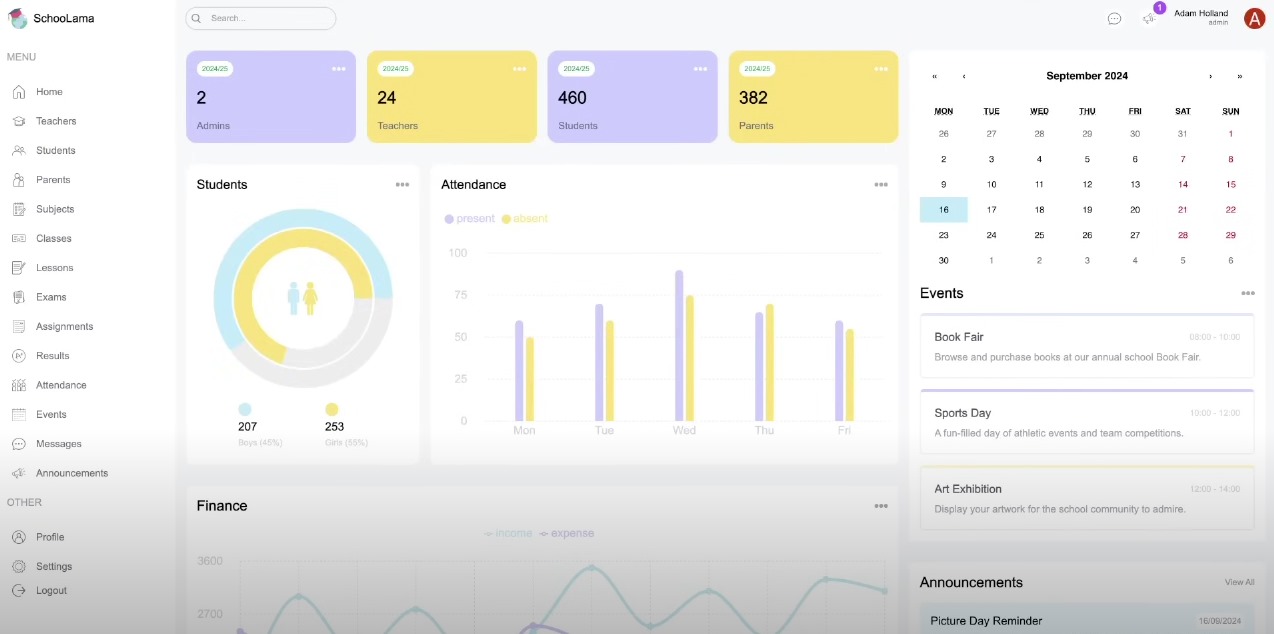Select September 16 on the calendar
1274x634 pixels.
(x=944, y=210)
